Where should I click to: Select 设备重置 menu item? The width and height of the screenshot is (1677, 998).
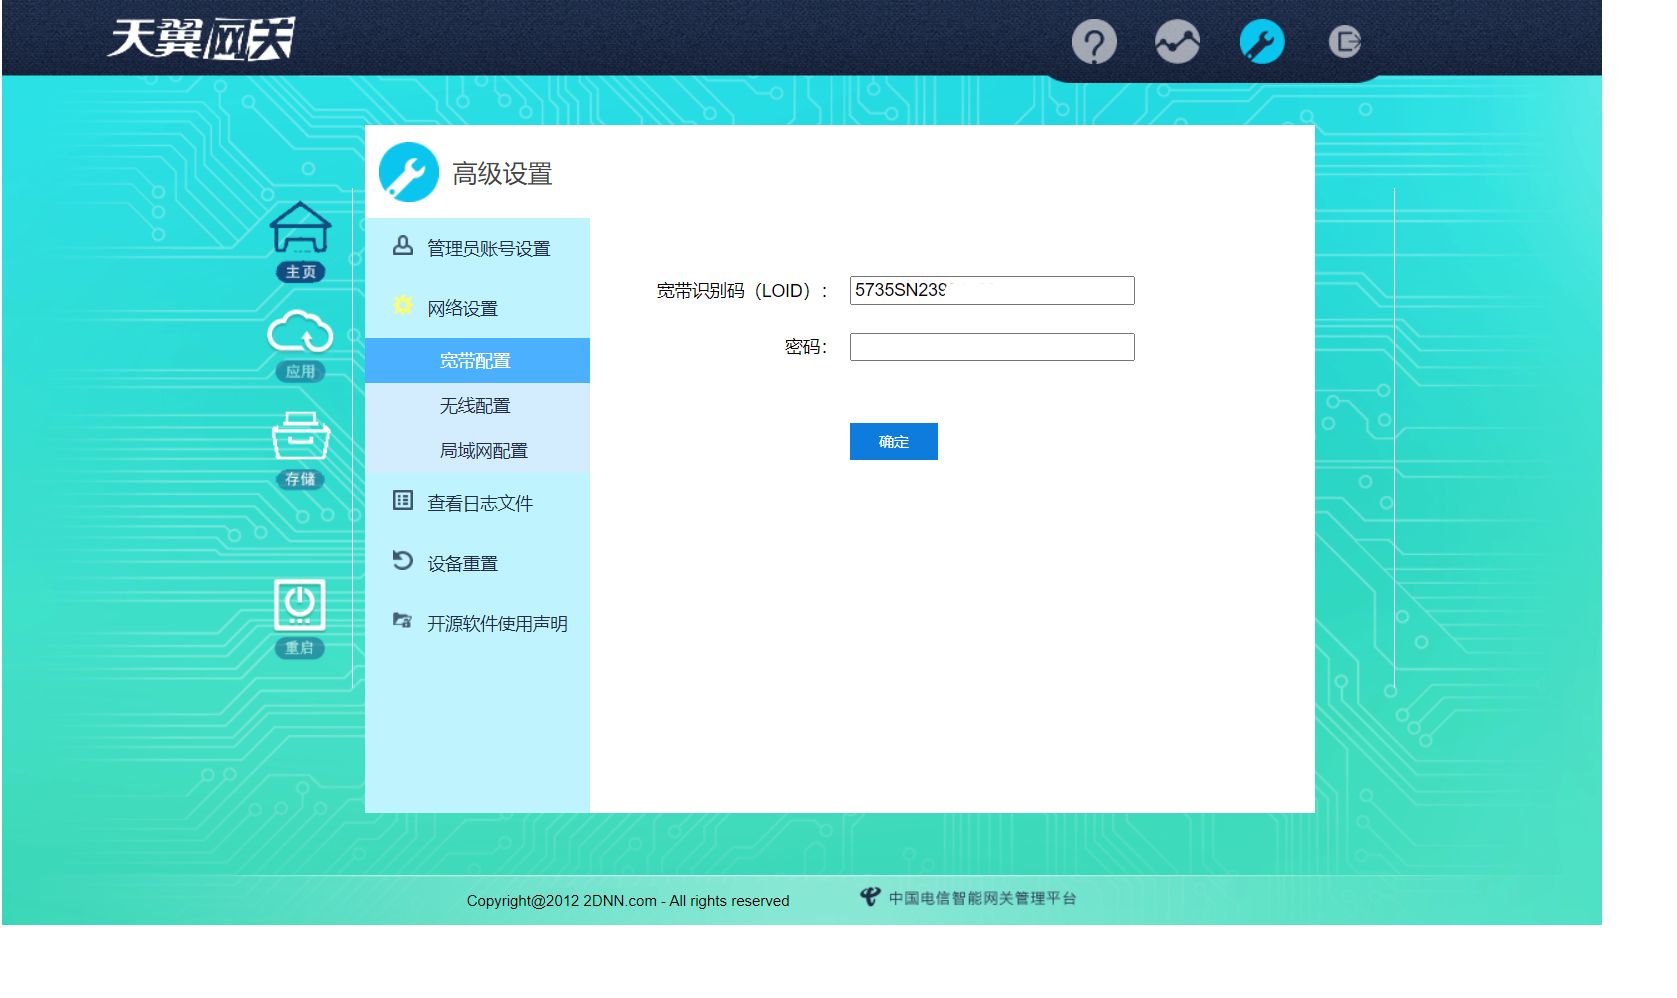[x=462, y=563]
